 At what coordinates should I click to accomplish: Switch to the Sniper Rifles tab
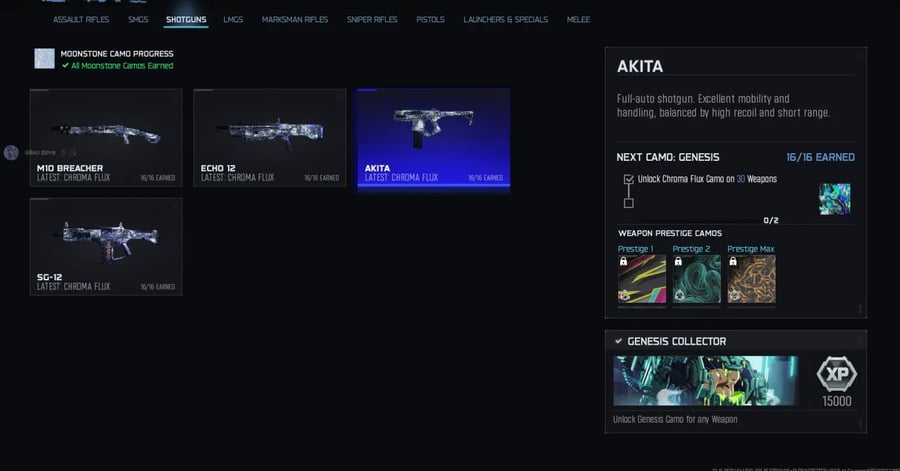pyautogui.click(x=372, y=20)
